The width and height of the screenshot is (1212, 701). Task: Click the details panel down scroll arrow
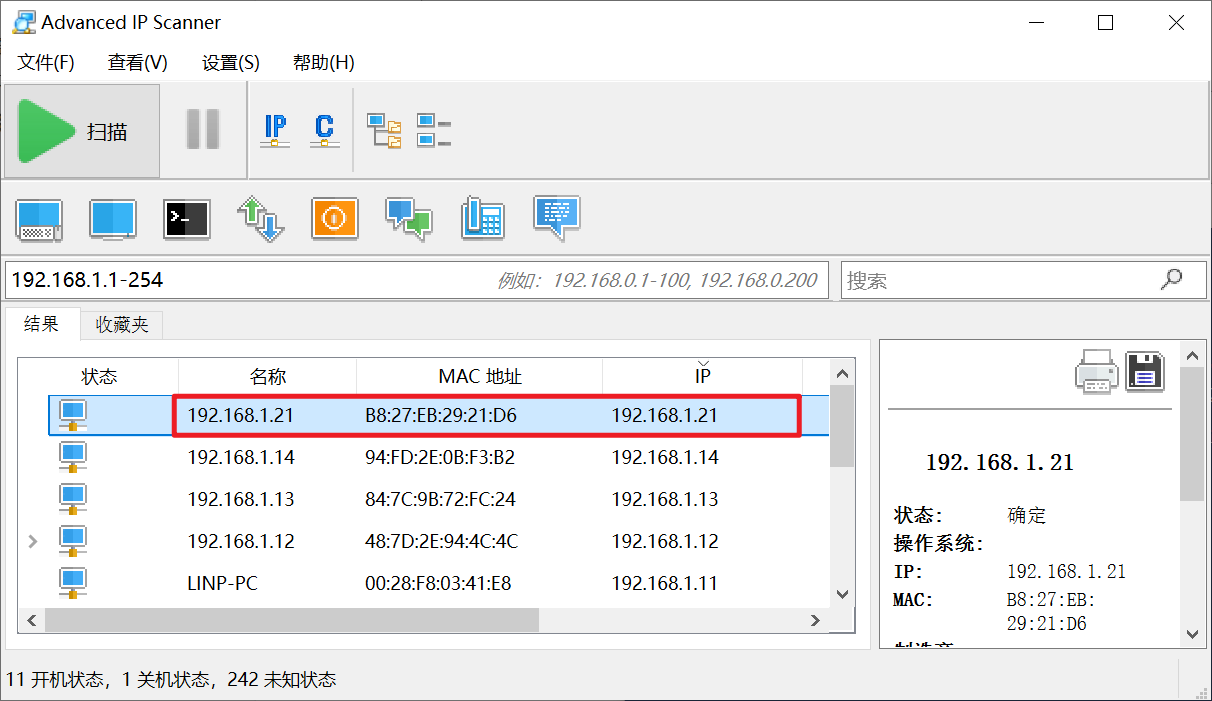pos(1192,634)
